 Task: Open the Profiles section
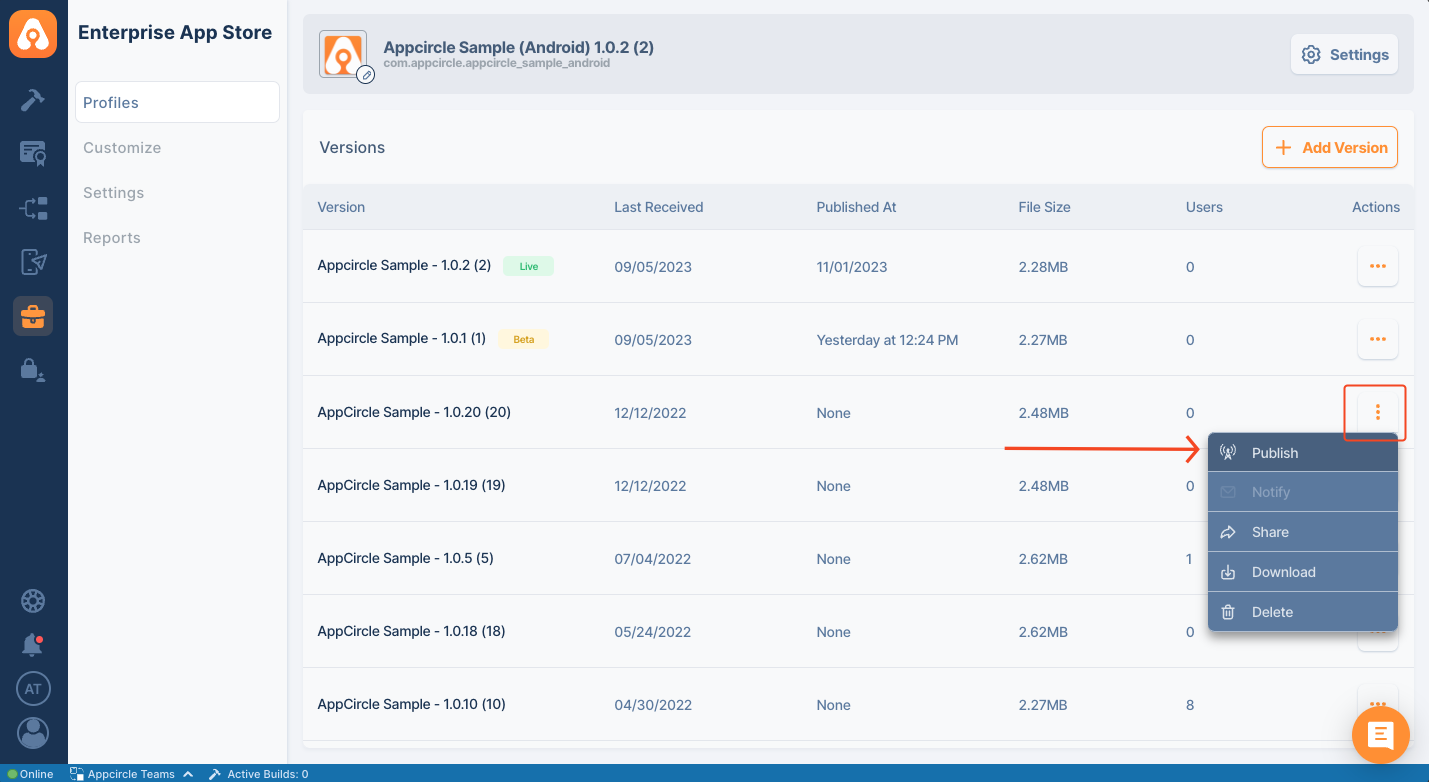(x=177, y=102)
